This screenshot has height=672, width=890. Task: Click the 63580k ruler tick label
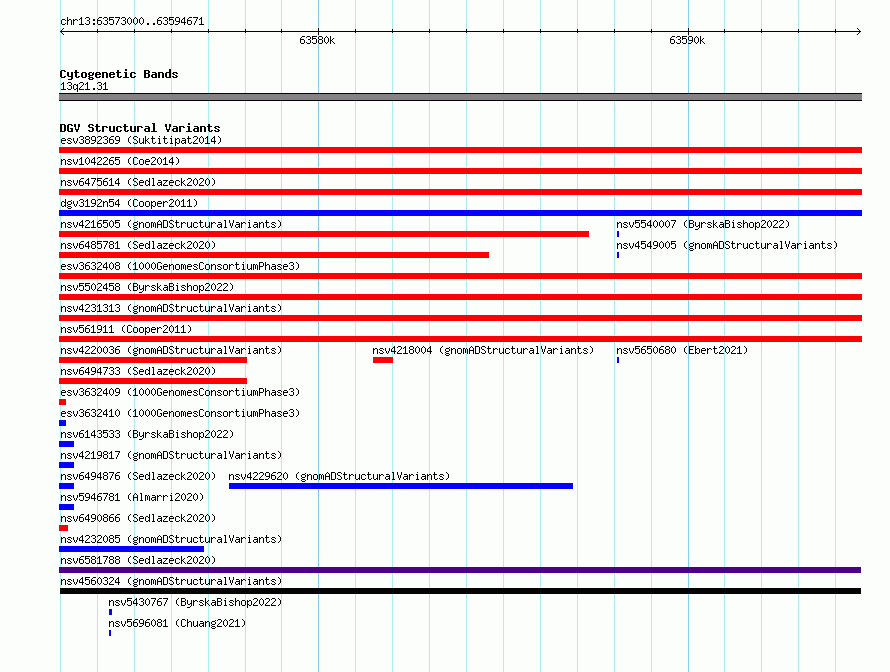point(317,40)
